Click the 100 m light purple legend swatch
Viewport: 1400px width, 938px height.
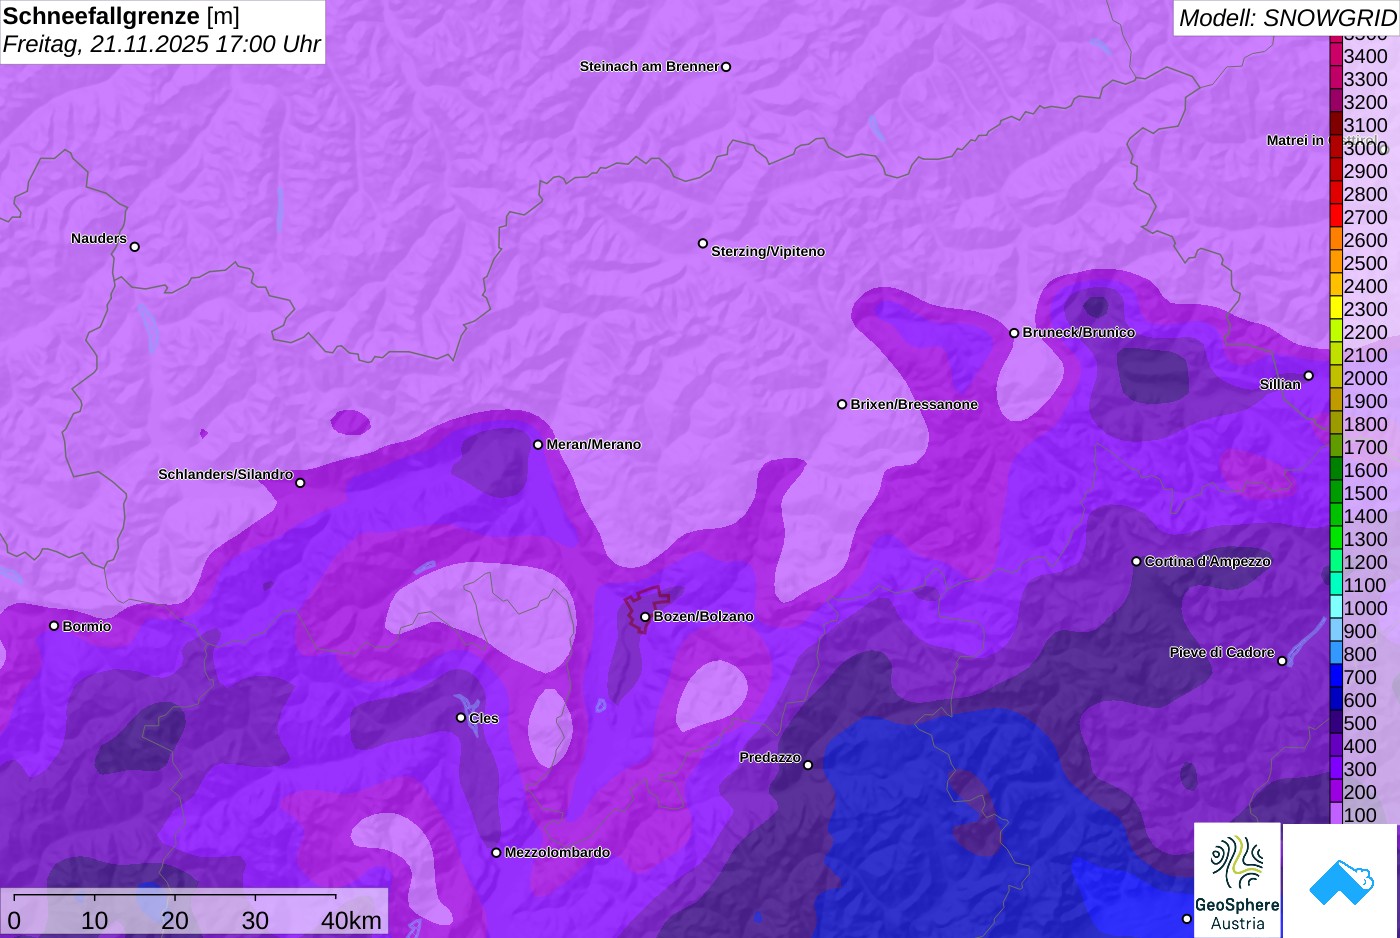point(1335,814)
